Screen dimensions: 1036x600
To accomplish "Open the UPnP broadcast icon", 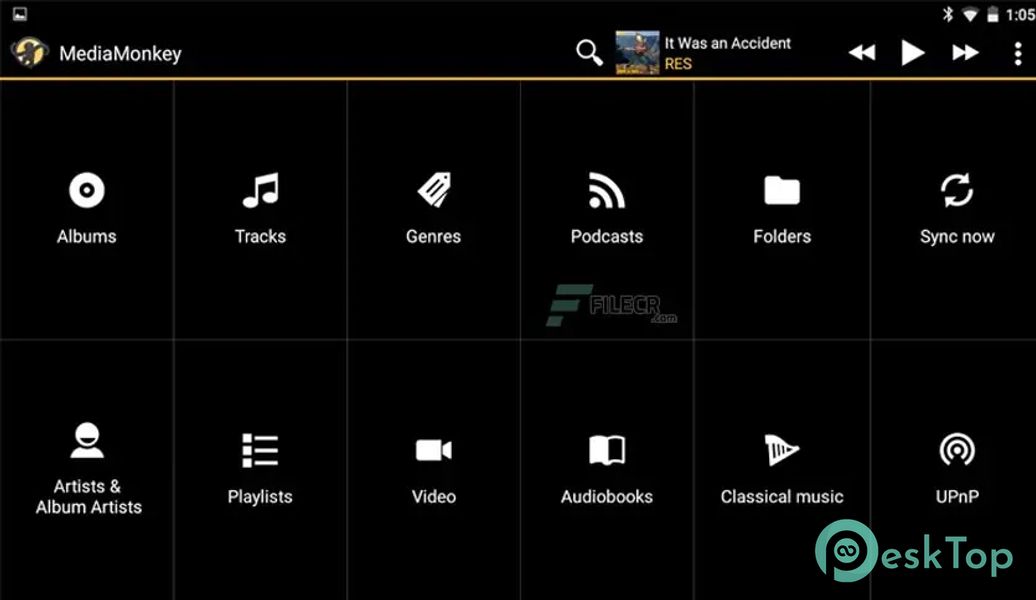I will tap(957, 451).
